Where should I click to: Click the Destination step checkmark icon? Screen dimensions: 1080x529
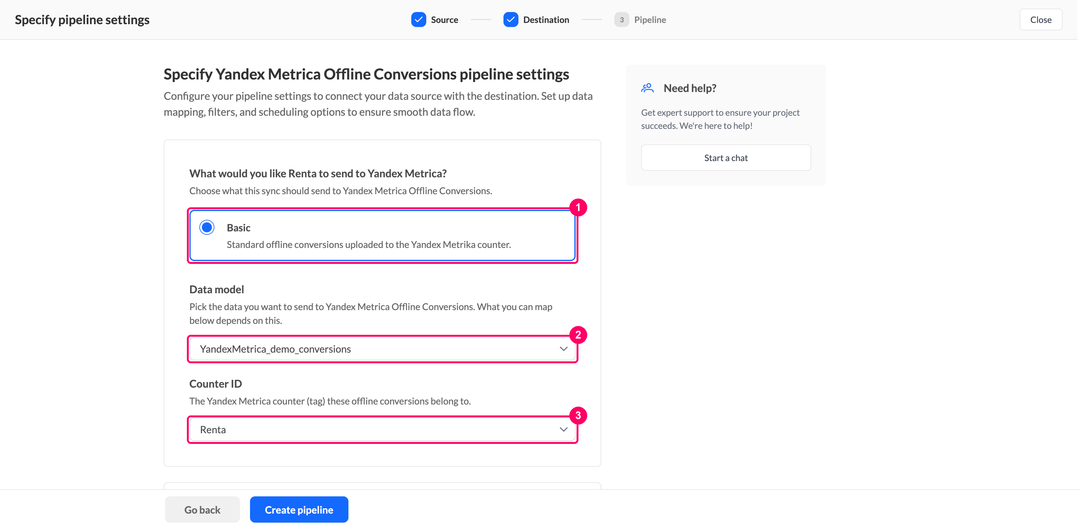coord(510,20)
